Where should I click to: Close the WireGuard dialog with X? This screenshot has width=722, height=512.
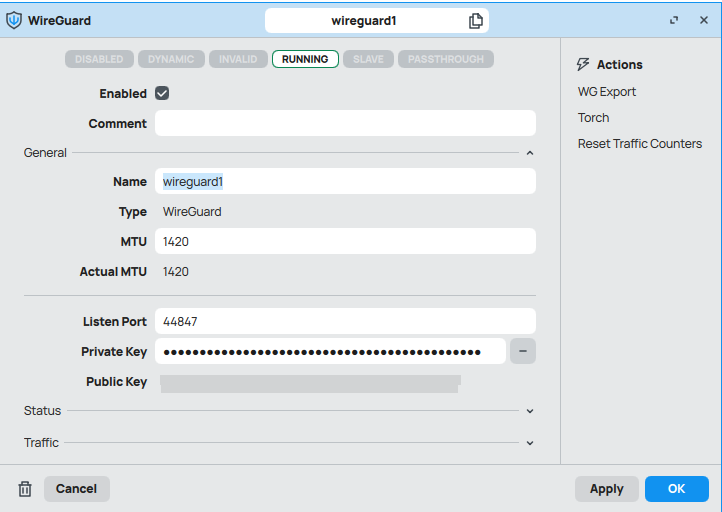point(703,20)
